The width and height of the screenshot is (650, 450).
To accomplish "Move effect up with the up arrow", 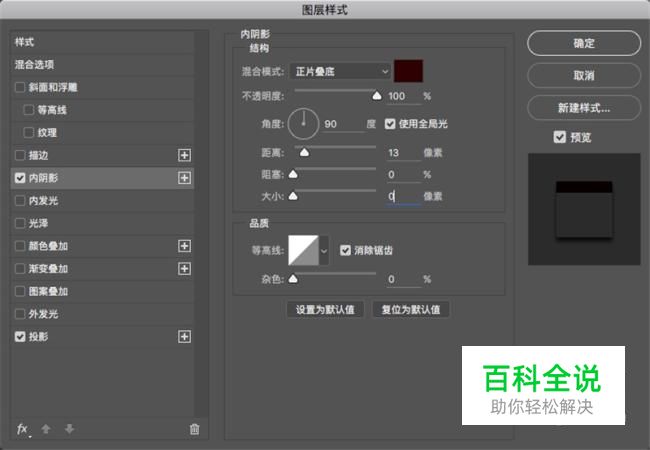I will tap(46, 429).
